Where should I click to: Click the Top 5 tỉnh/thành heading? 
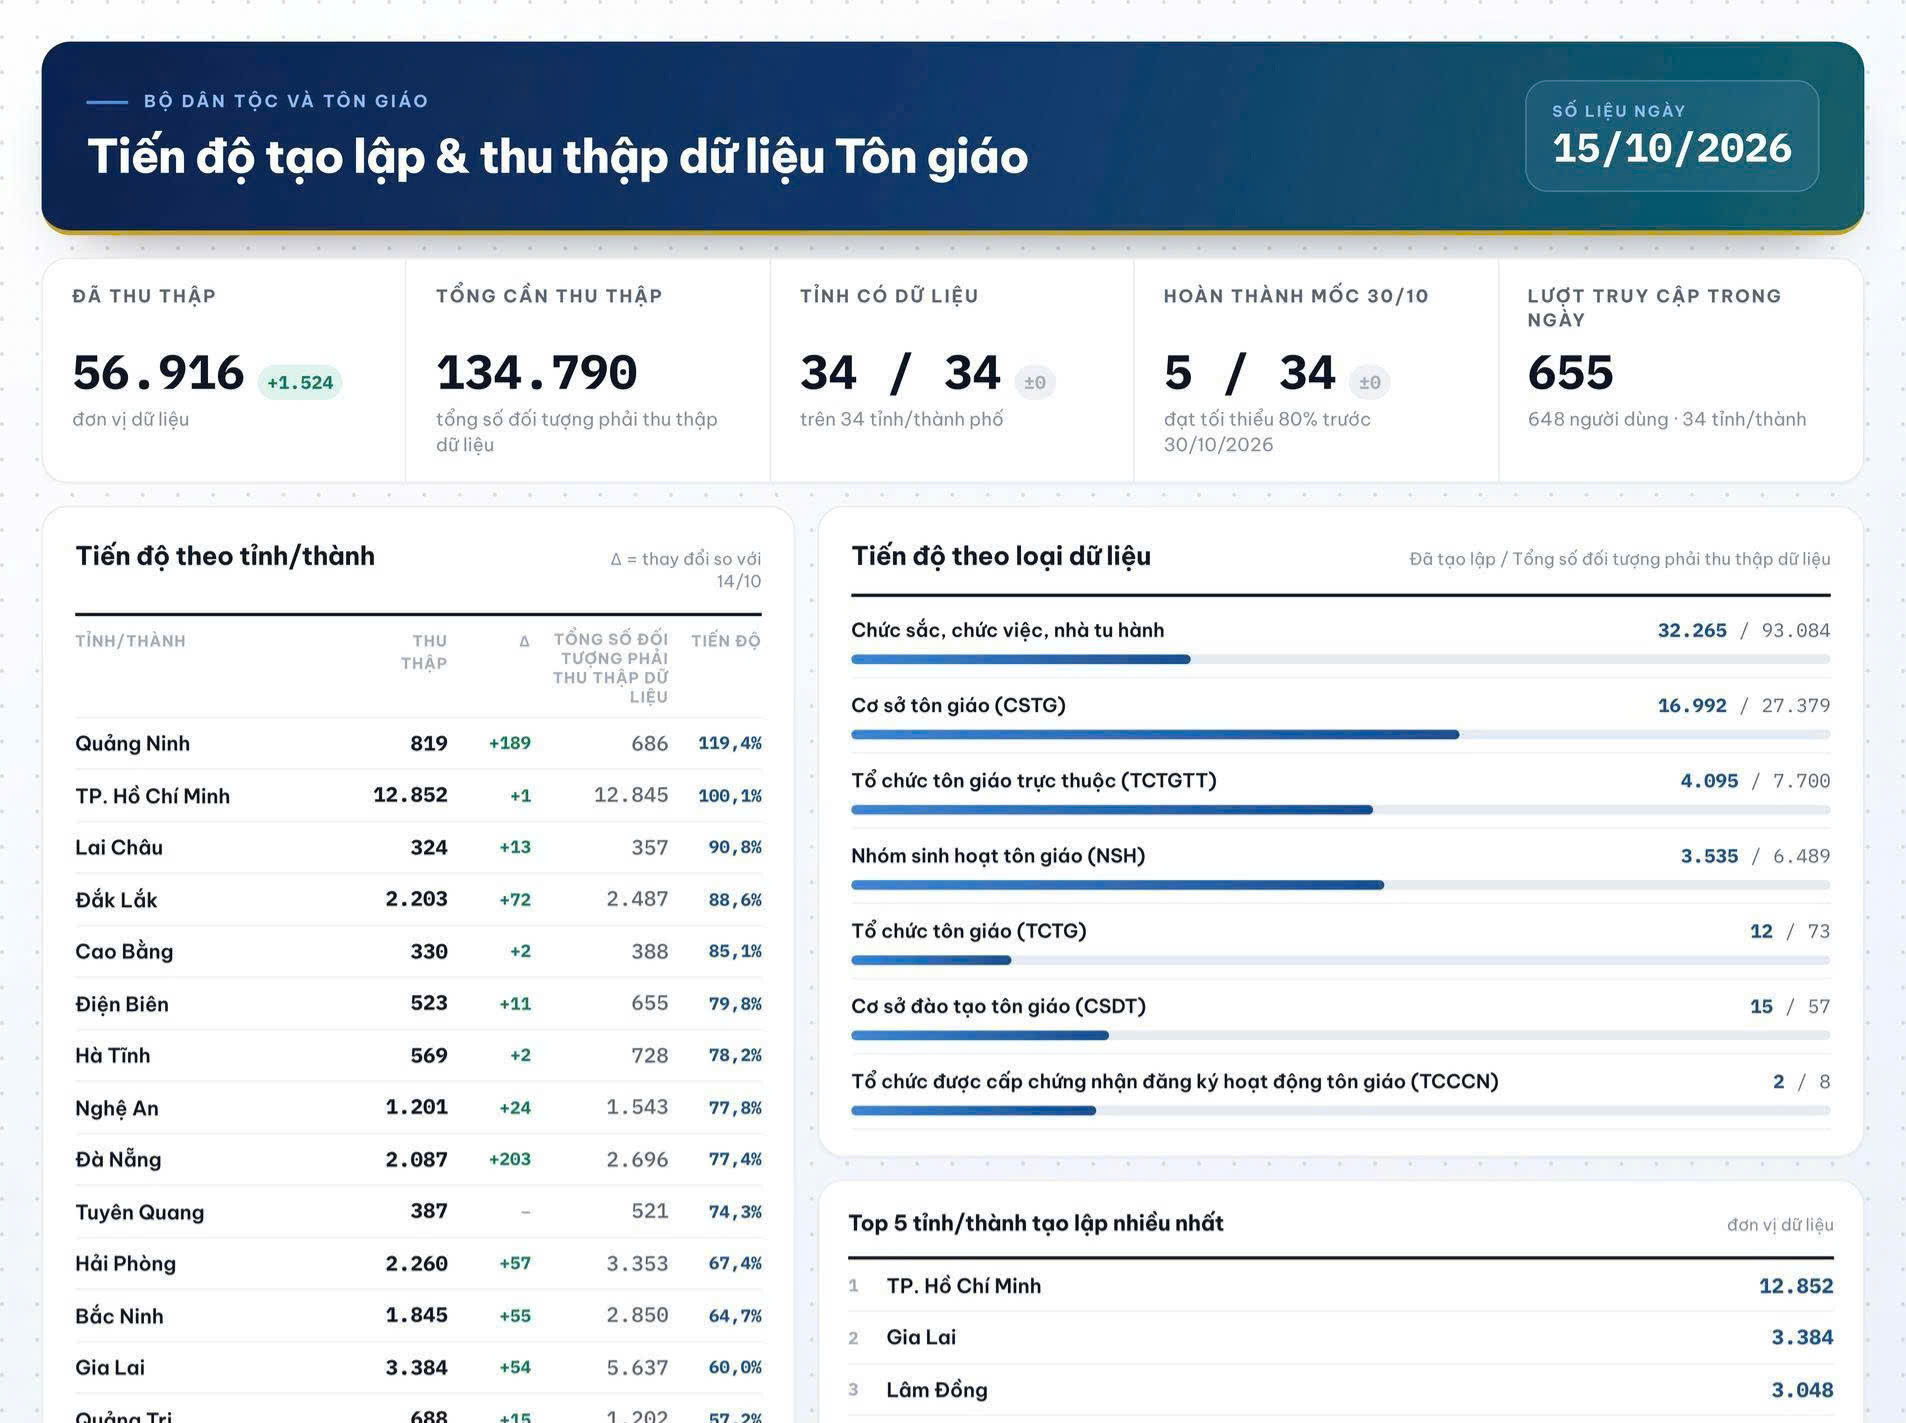tap(1036, 1223)
